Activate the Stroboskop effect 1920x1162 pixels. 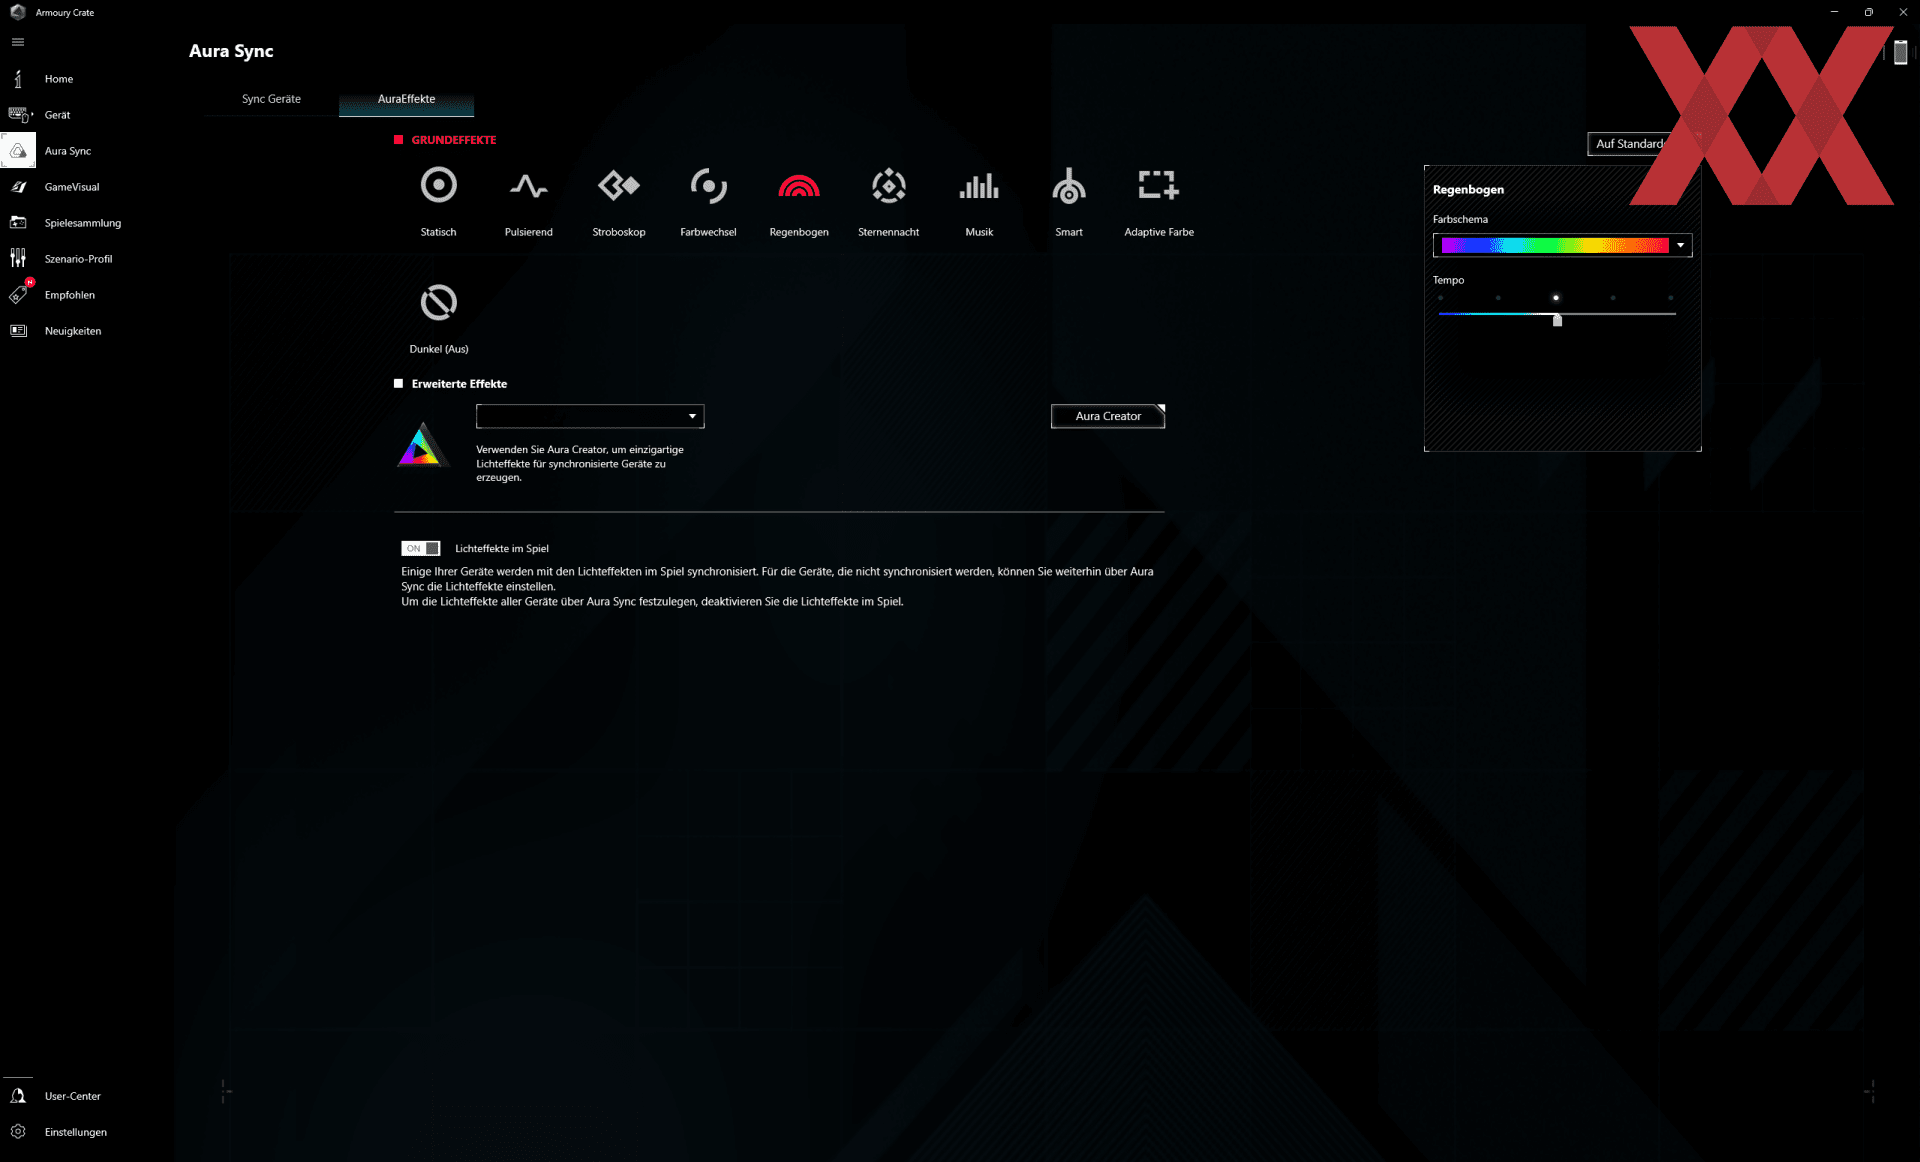[618, 186]
